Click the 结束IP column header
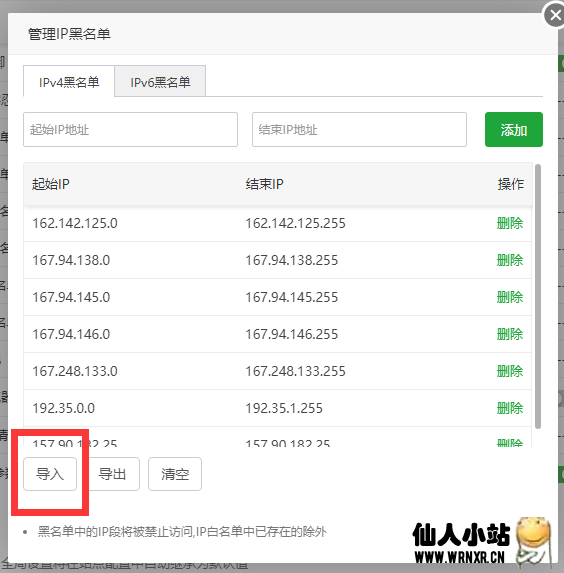Image resolution: width=564 pixels, height=573 pixels. [264, 184]
